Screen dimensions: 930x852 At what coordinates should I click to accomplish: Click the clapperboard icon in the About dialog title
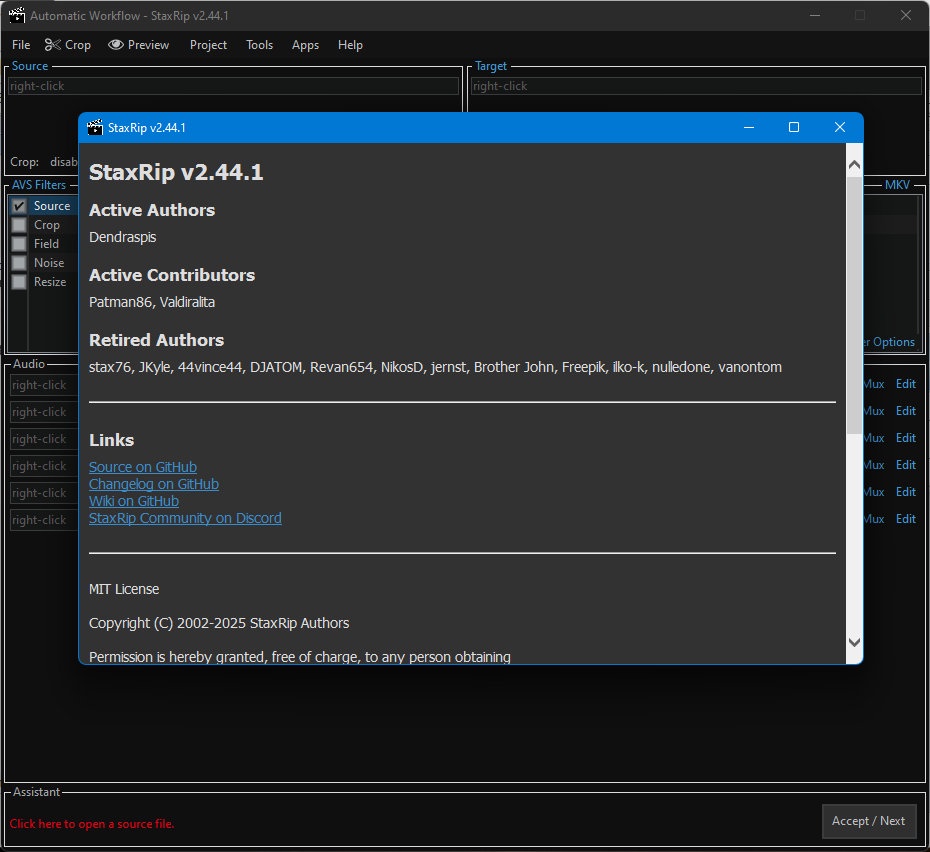pyautogui.click(x=95, y=128)
